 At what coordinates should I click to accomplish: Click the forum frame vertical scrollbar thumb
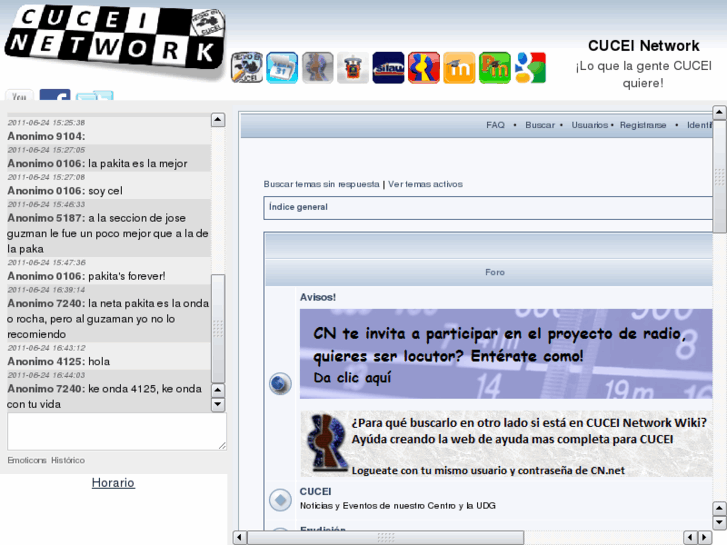click(719, 176)
